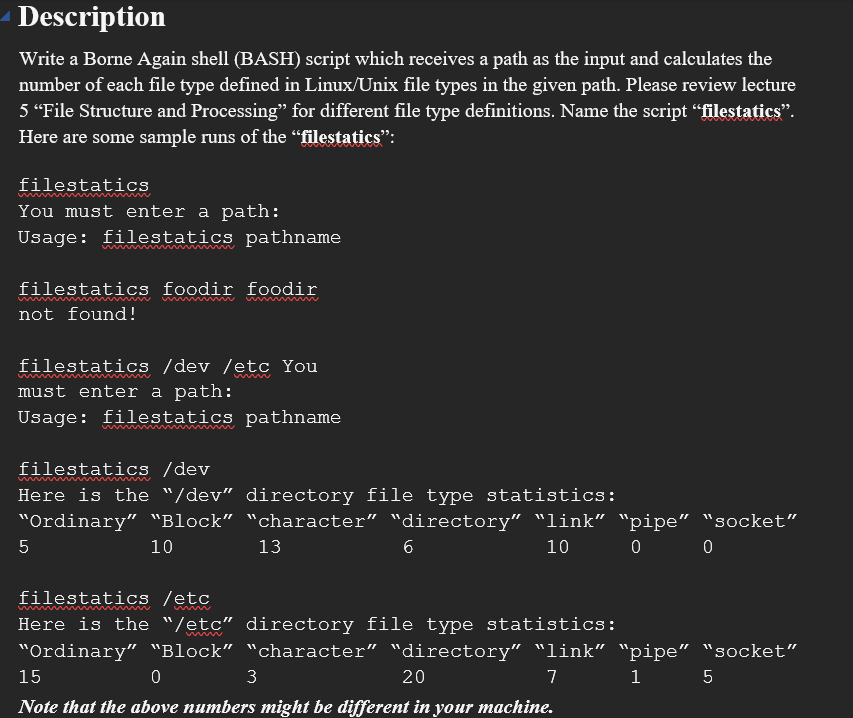The image size is (853, 718).
Task: Click the /etc path in the last sample run
Action: coord(184,597)
